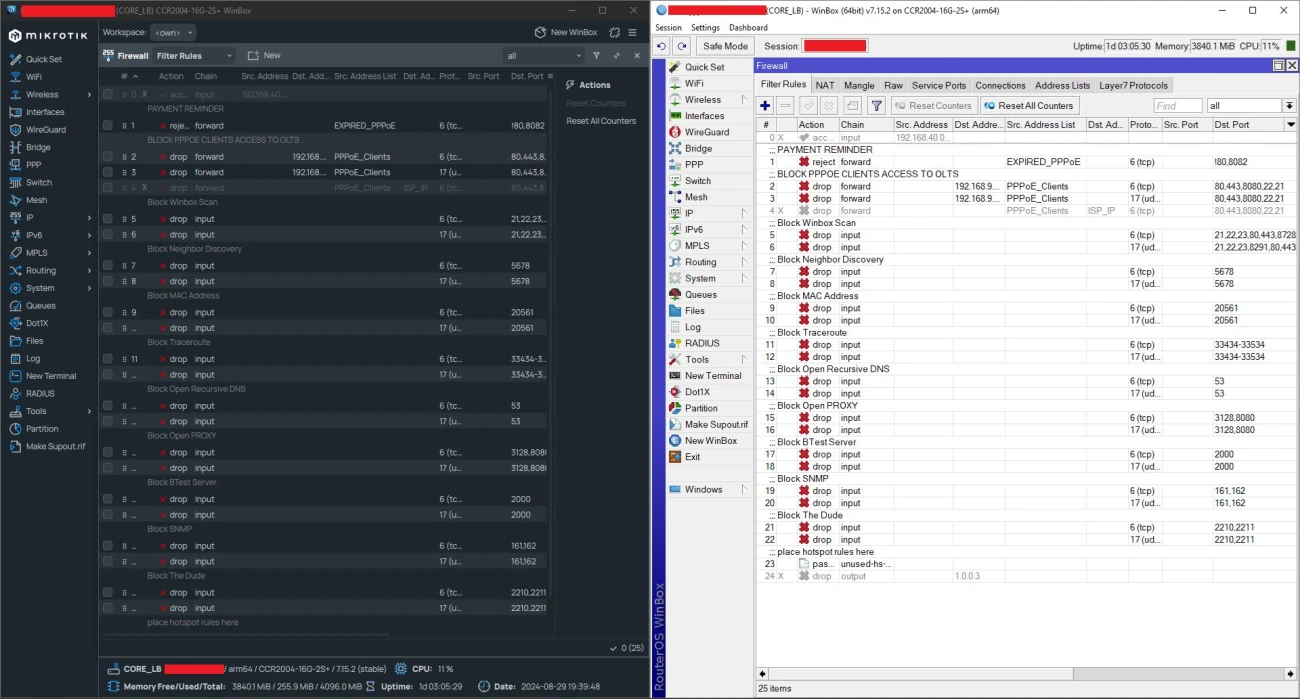
Task: Click the Find input field
Action: (x=1177, y=106)
